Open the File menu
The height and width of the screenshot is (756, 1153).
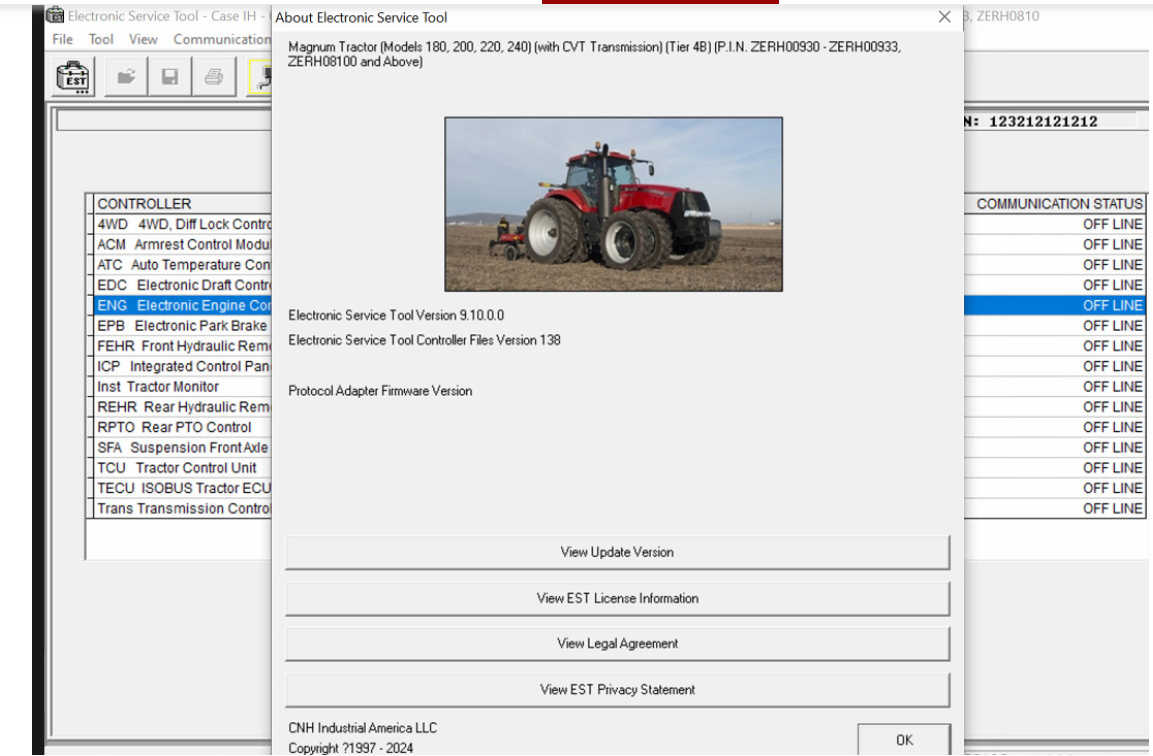click(x=62, y=39)
